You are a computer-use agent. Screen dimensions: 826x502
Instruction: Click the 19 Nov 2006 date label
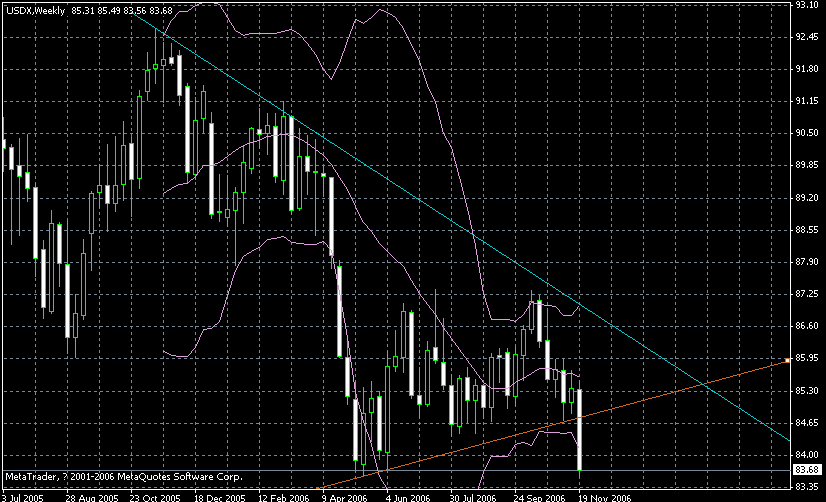604,498
